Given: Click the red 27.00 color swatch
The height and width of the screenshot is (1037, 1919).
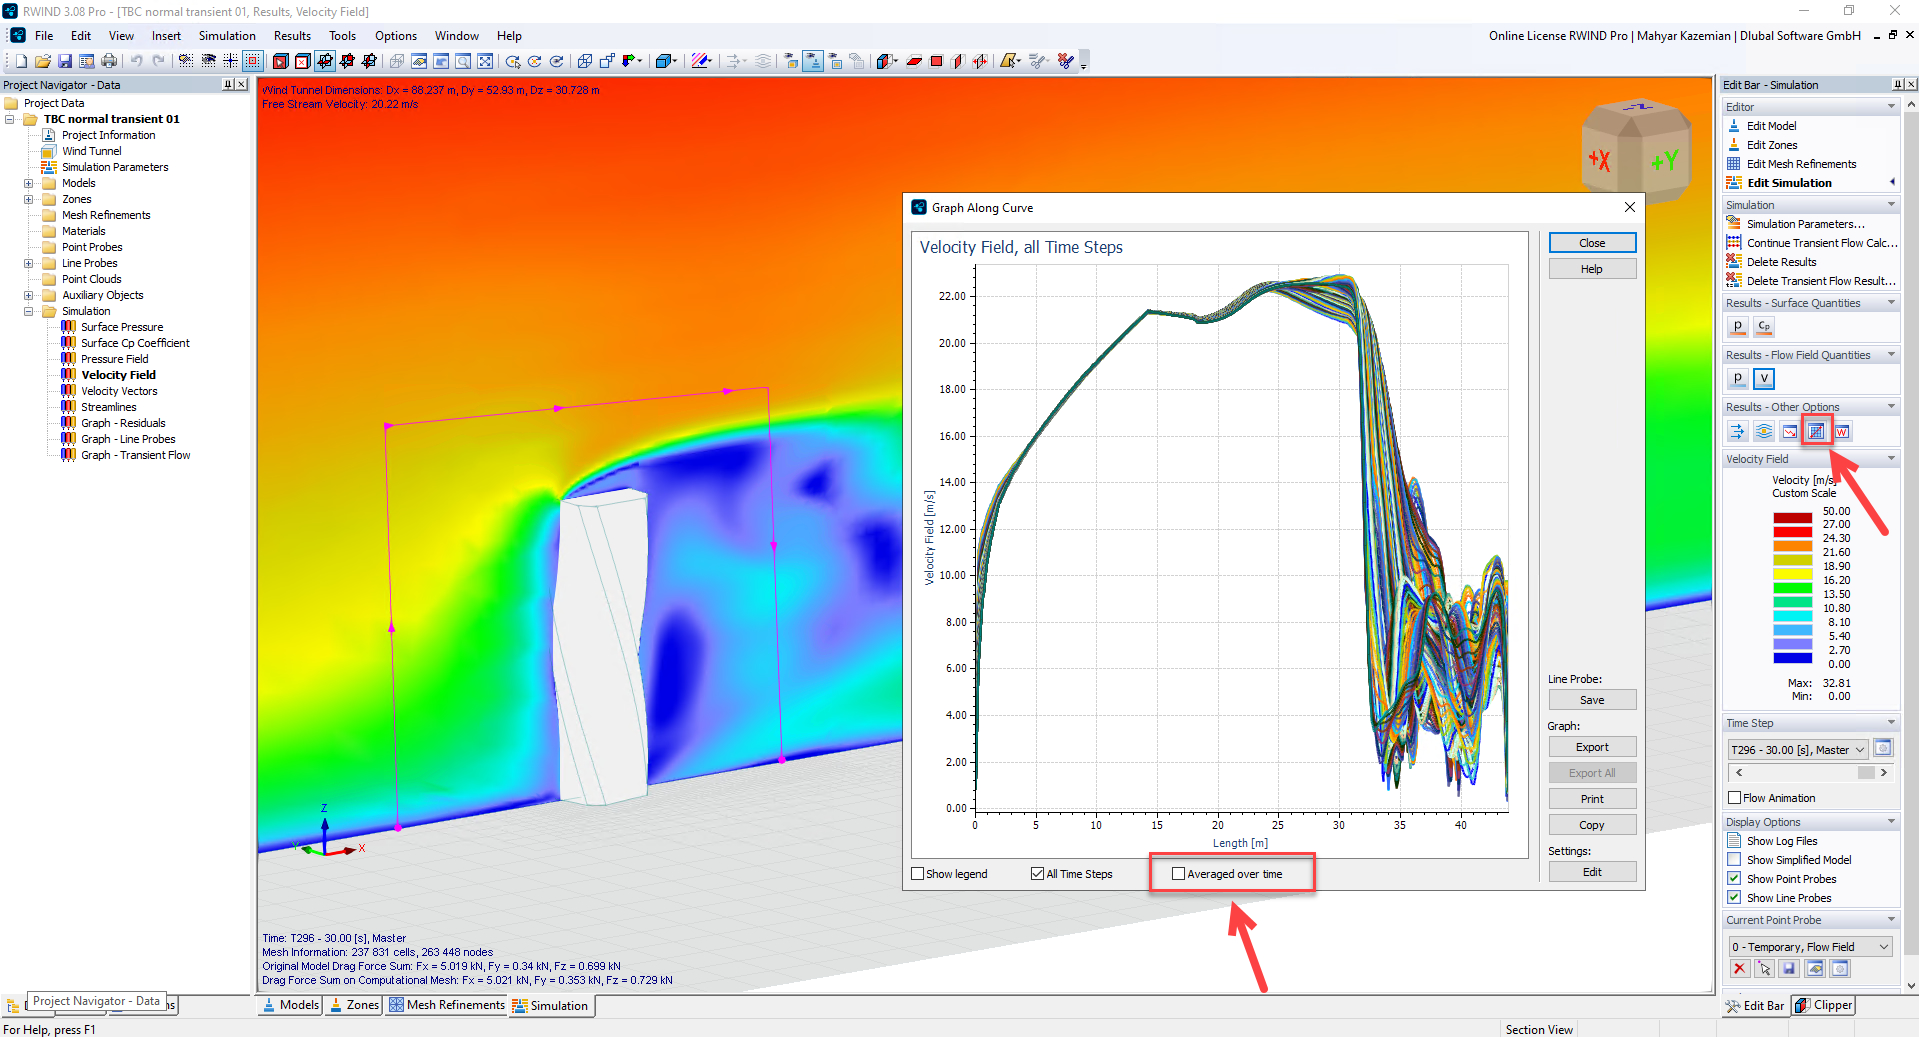Looking at the screenshot, I should point(1792,525).
